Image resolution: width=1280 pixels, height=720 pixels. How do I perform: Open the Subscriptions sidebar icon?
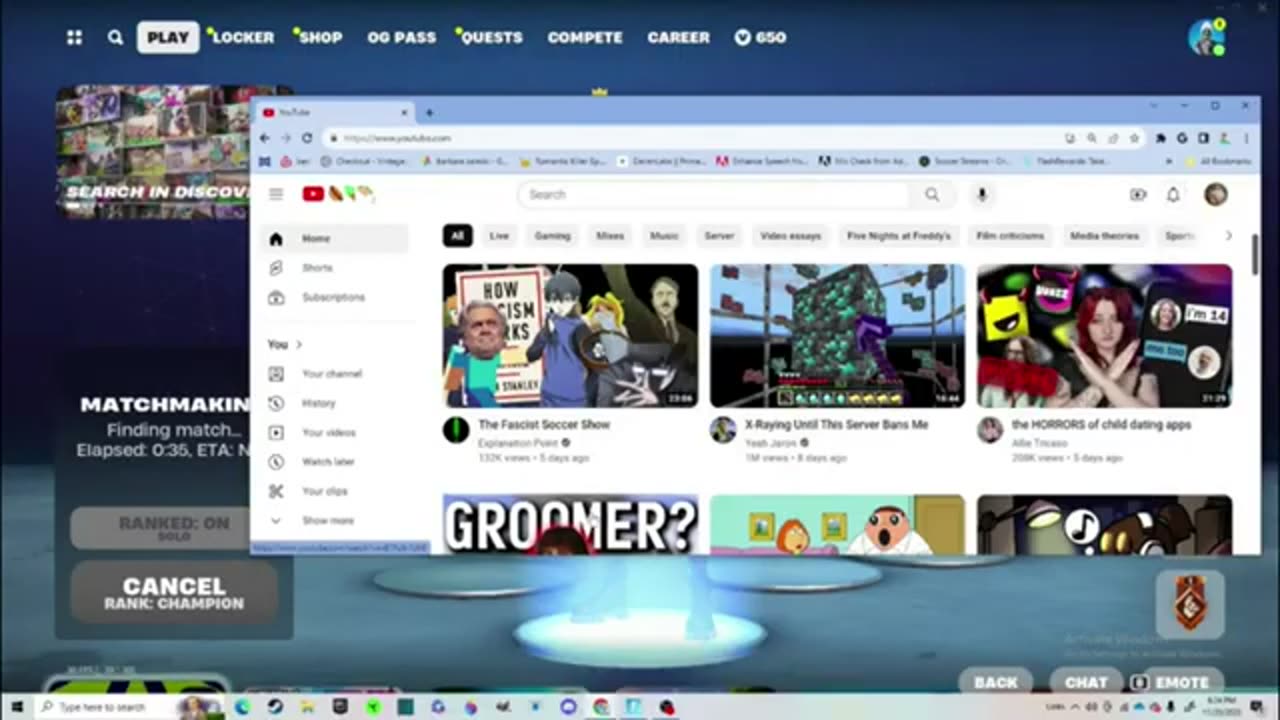click(277, 297)
